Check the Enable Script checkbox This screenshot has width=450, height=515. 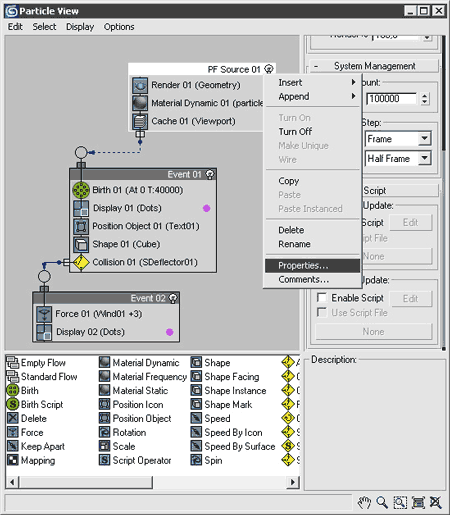[x=322, y=297]
